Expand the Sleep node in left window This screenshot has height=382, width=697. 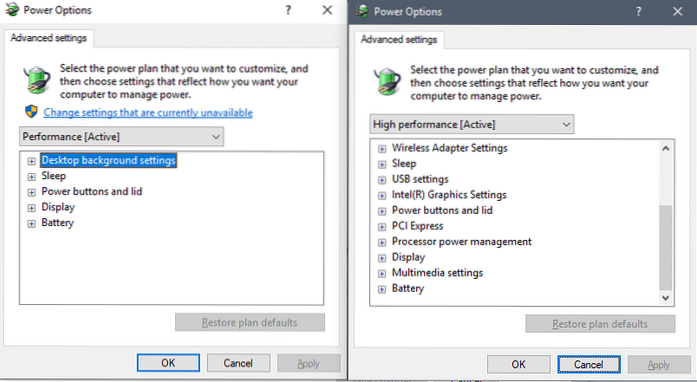[x=31, y=177]
